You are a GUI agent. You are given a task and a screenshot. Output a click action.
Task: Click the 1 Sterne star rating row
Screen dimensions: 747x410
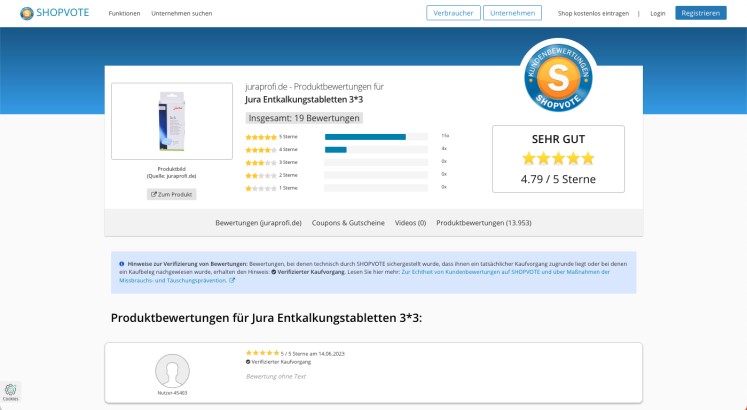tap(271, 188)
